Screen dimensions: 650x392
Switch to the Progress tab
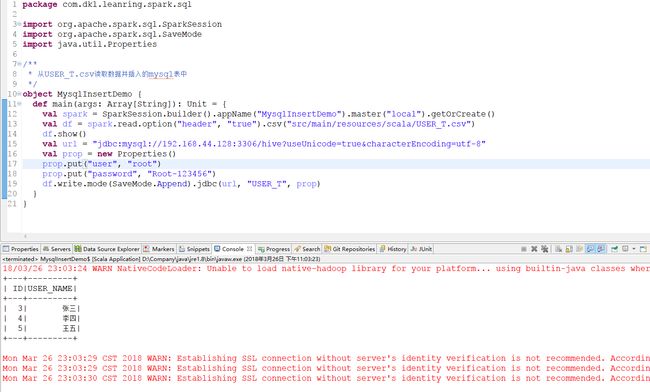274,249
